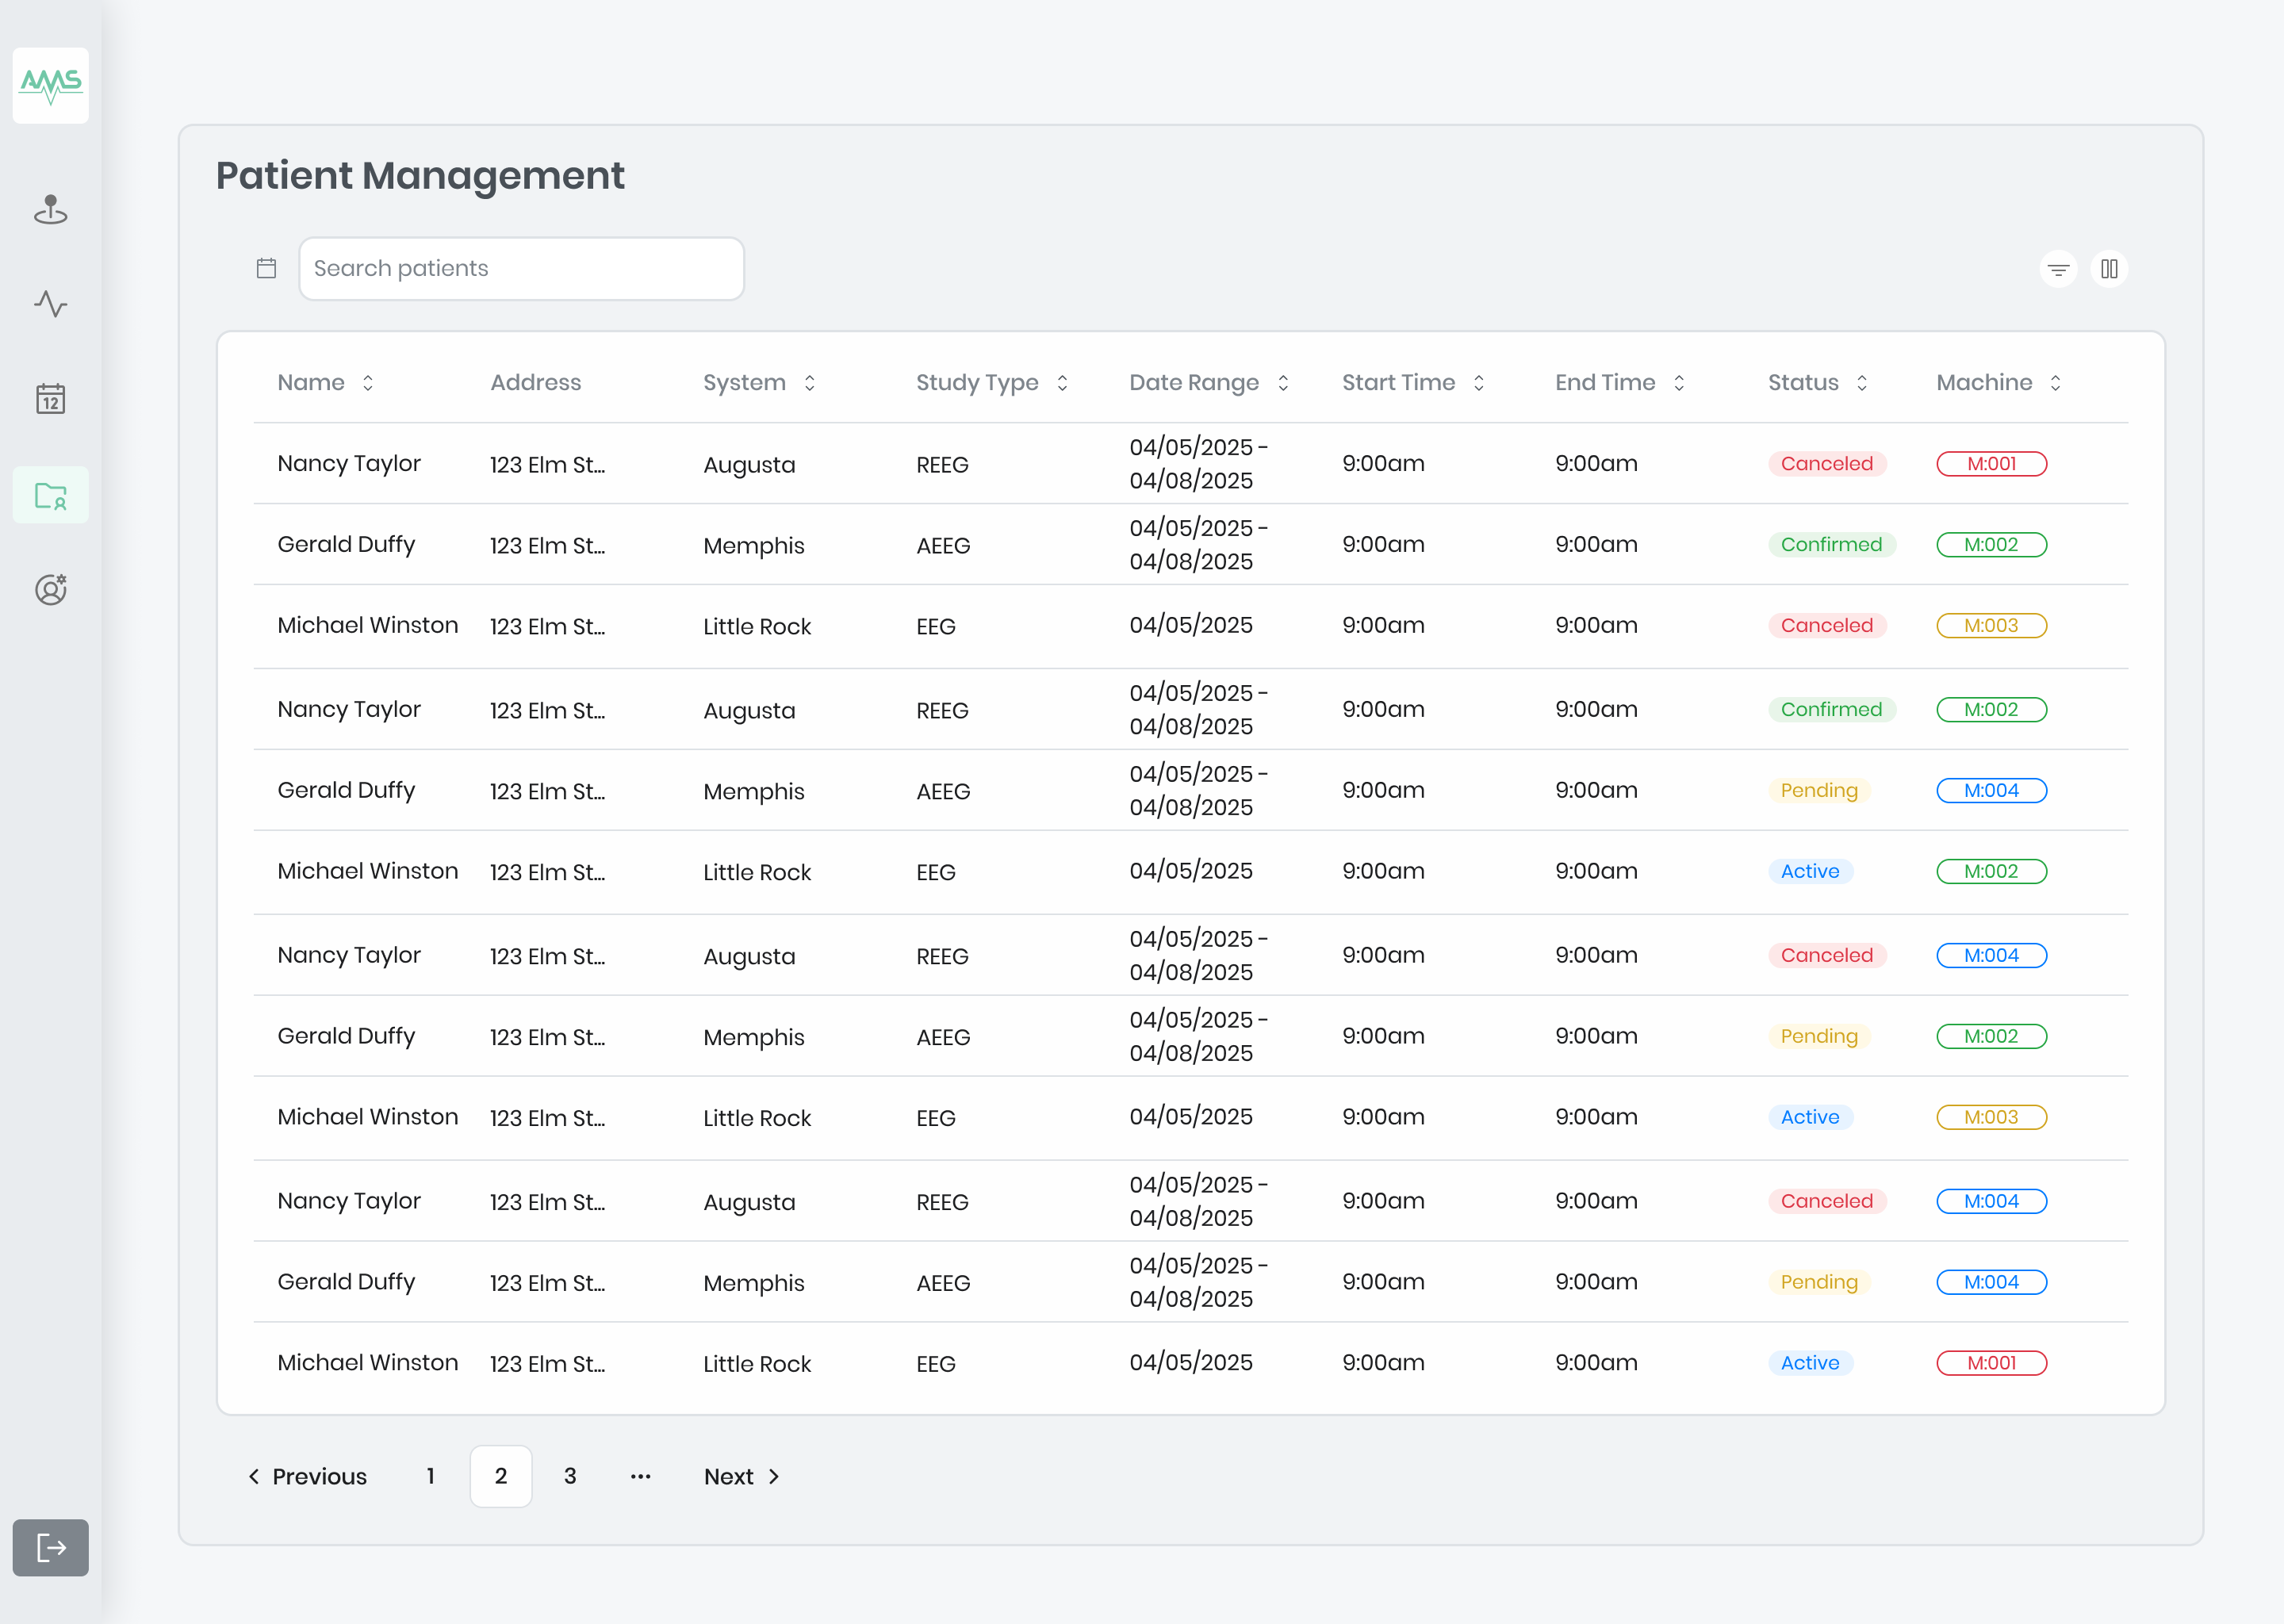Go to page 3
Viewport: 2284px width, 1624px height.
click(x=570, y=1476)
